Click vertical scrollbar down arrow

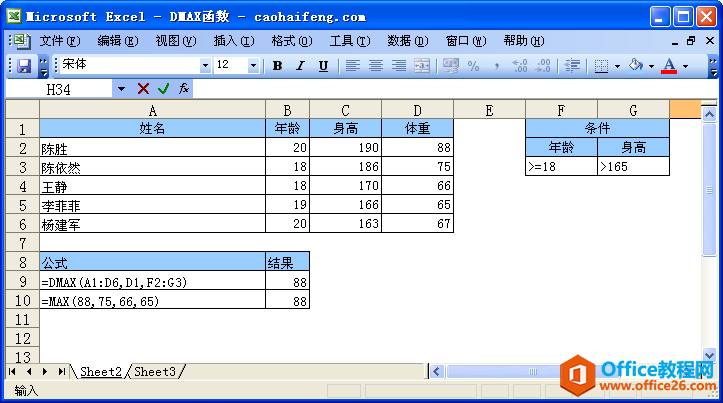(709, 355)
